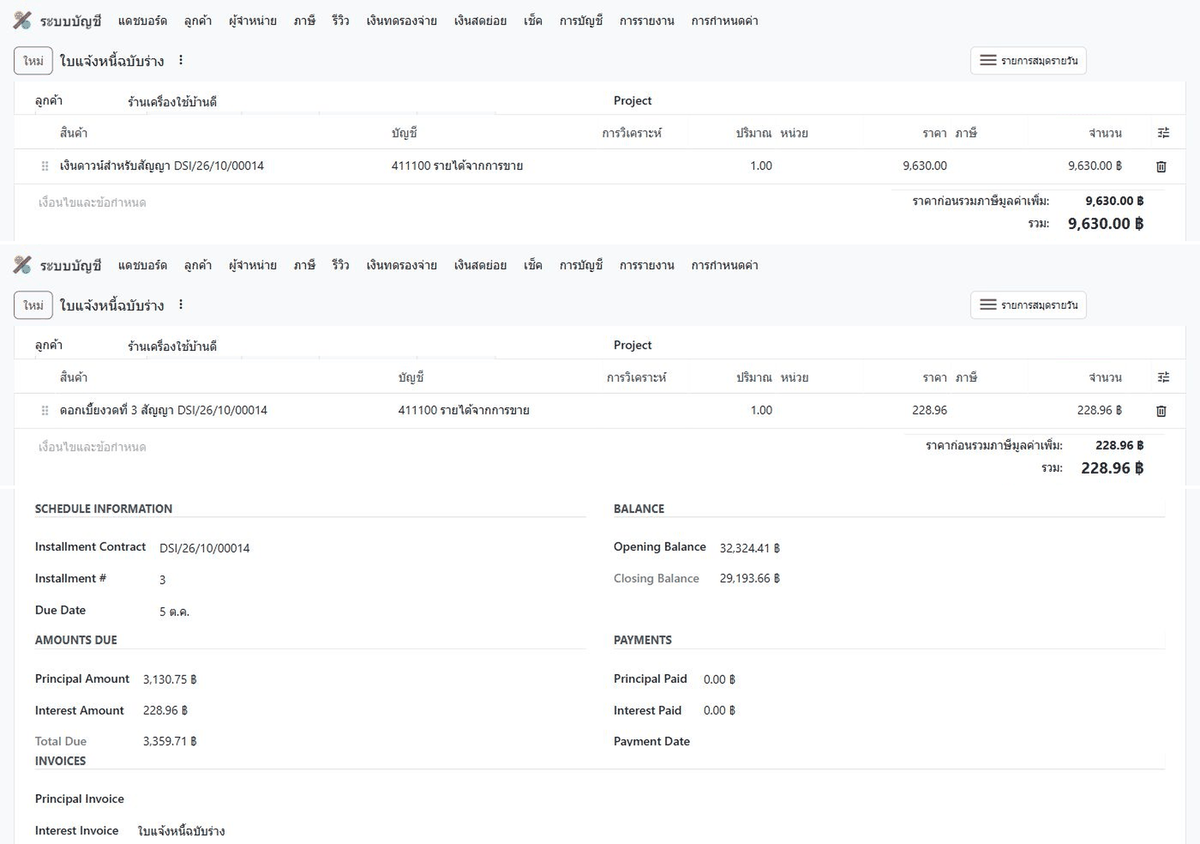Click the Principal Amount value 3,130.75 ฿
The image size is (1200, 844).
(170, 680)
